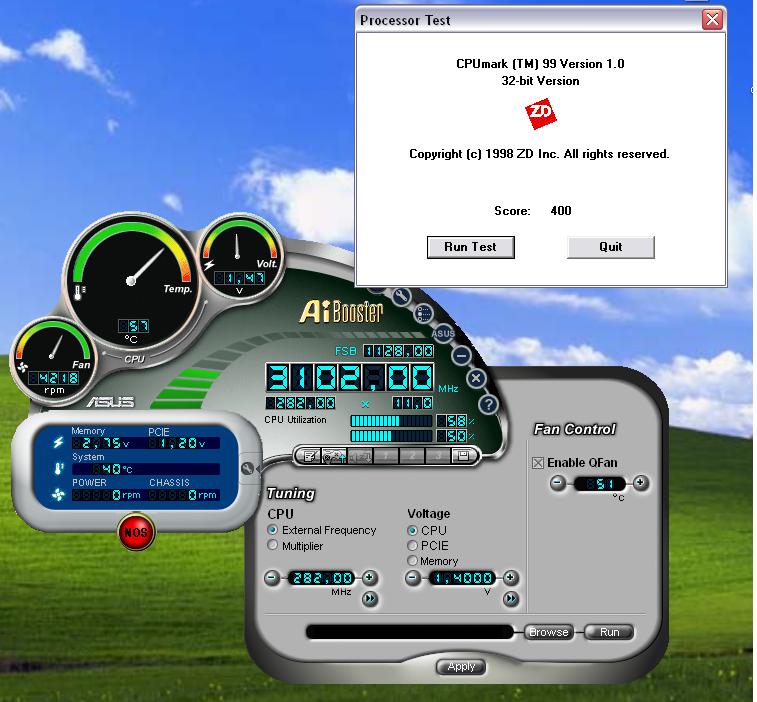Decrease voltage with minus button
The image size is (757, 702).
[413, 577]
